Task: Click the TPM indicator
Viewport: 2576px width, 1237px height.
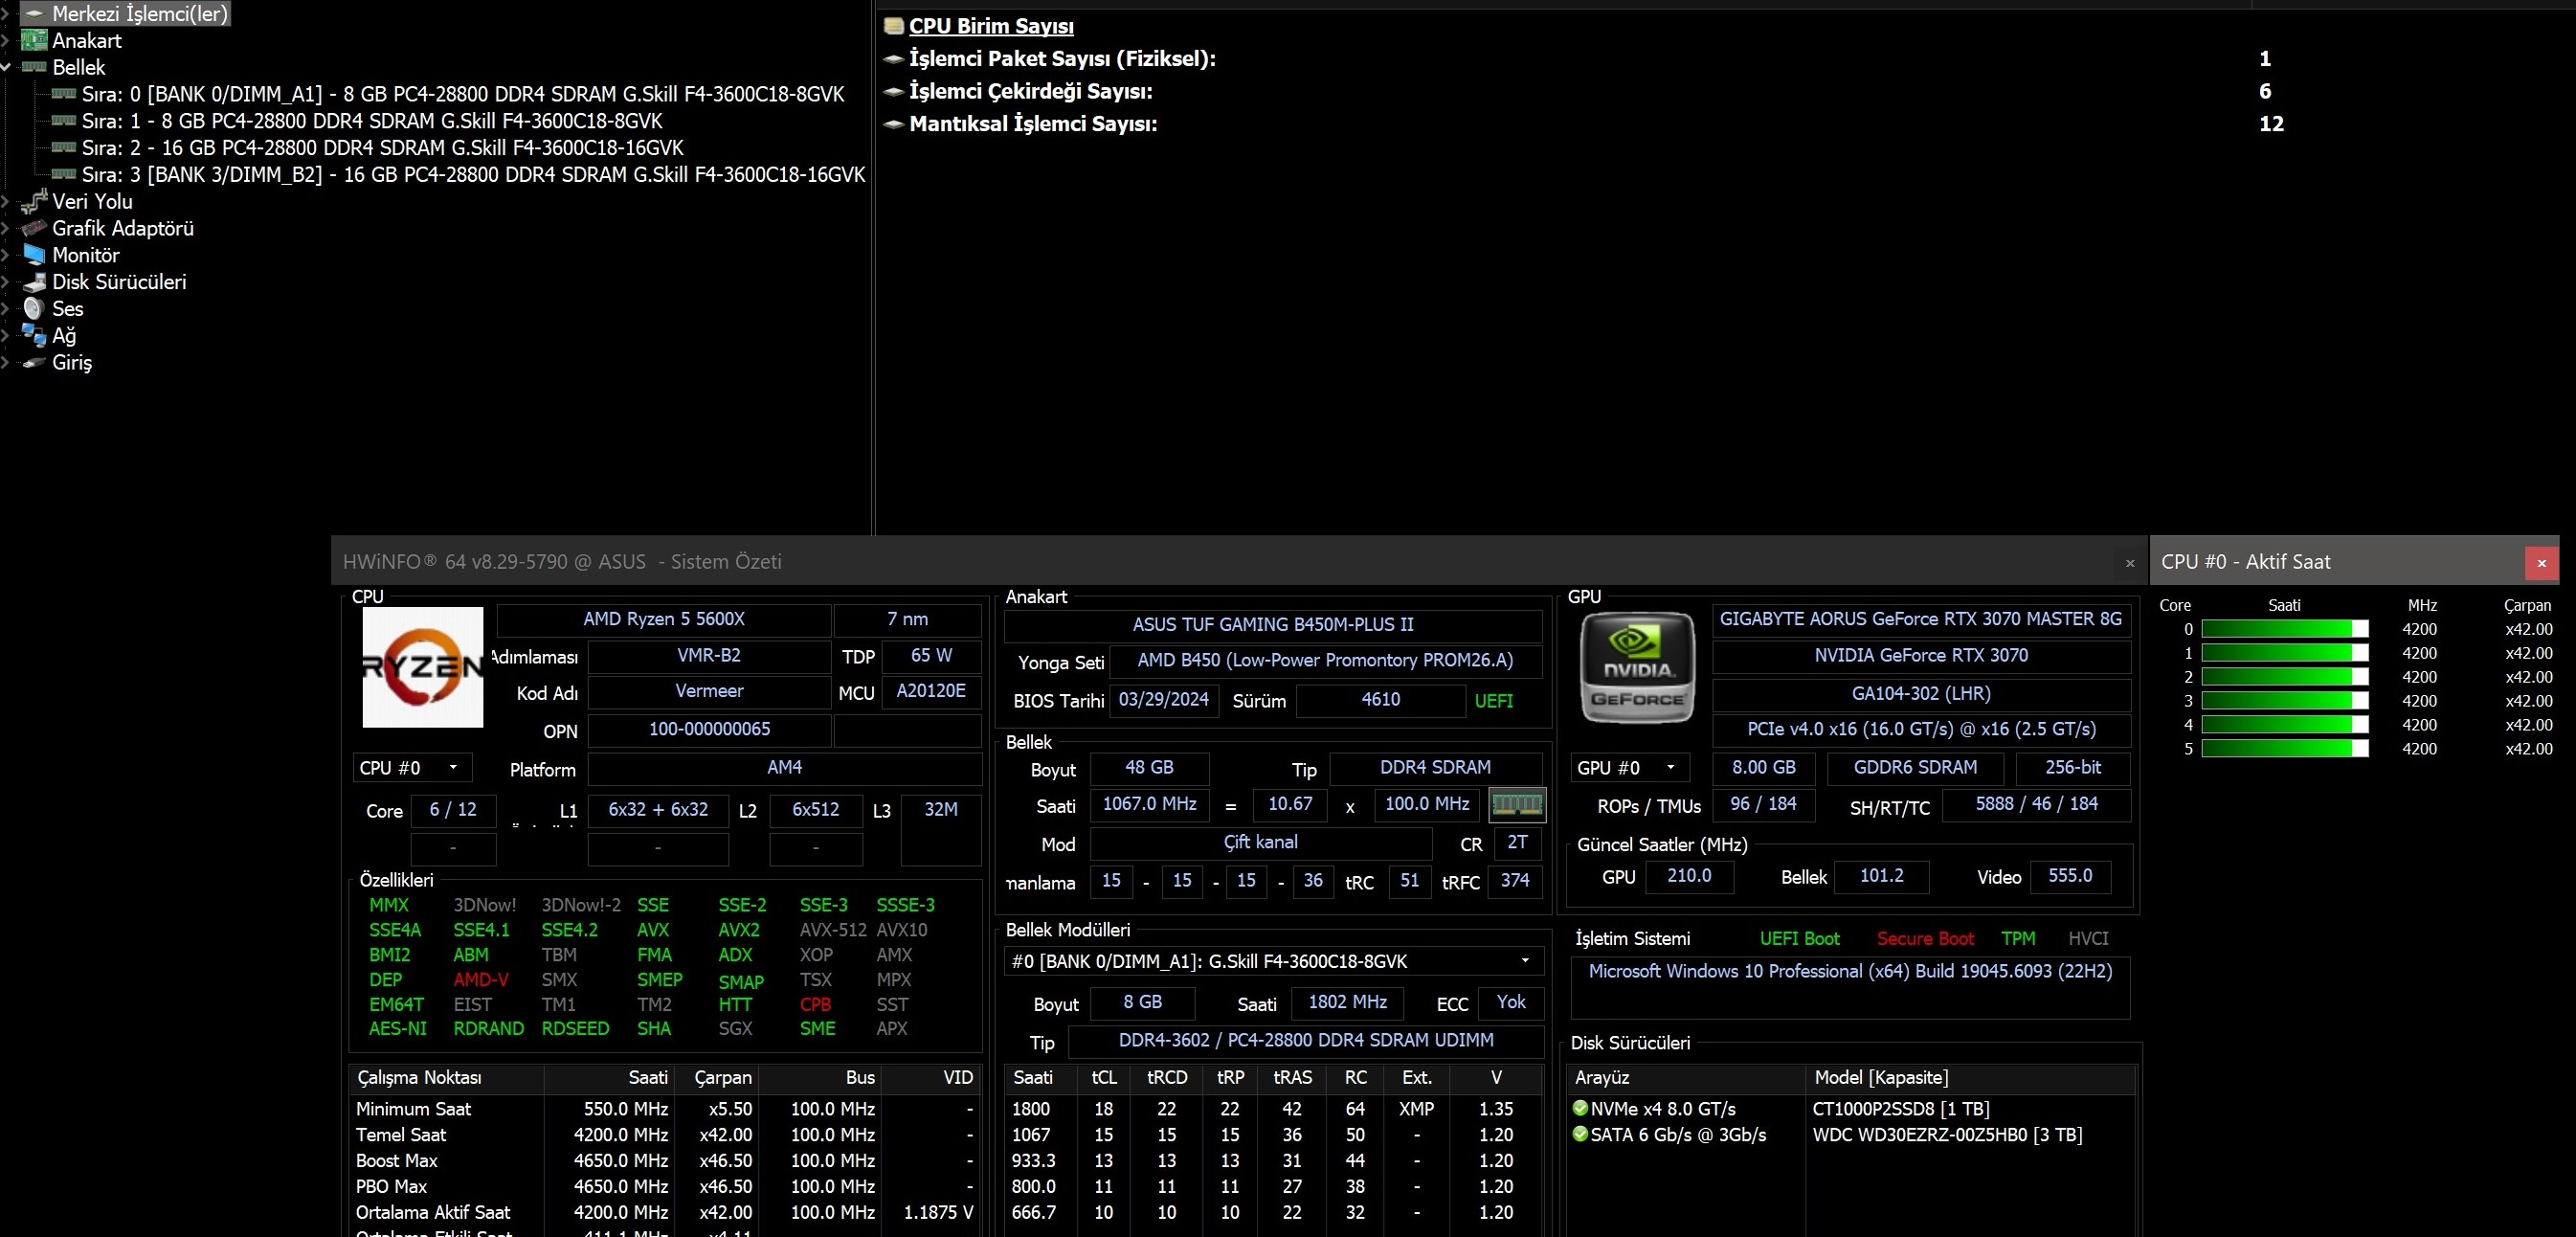Action: [2018, 939]
